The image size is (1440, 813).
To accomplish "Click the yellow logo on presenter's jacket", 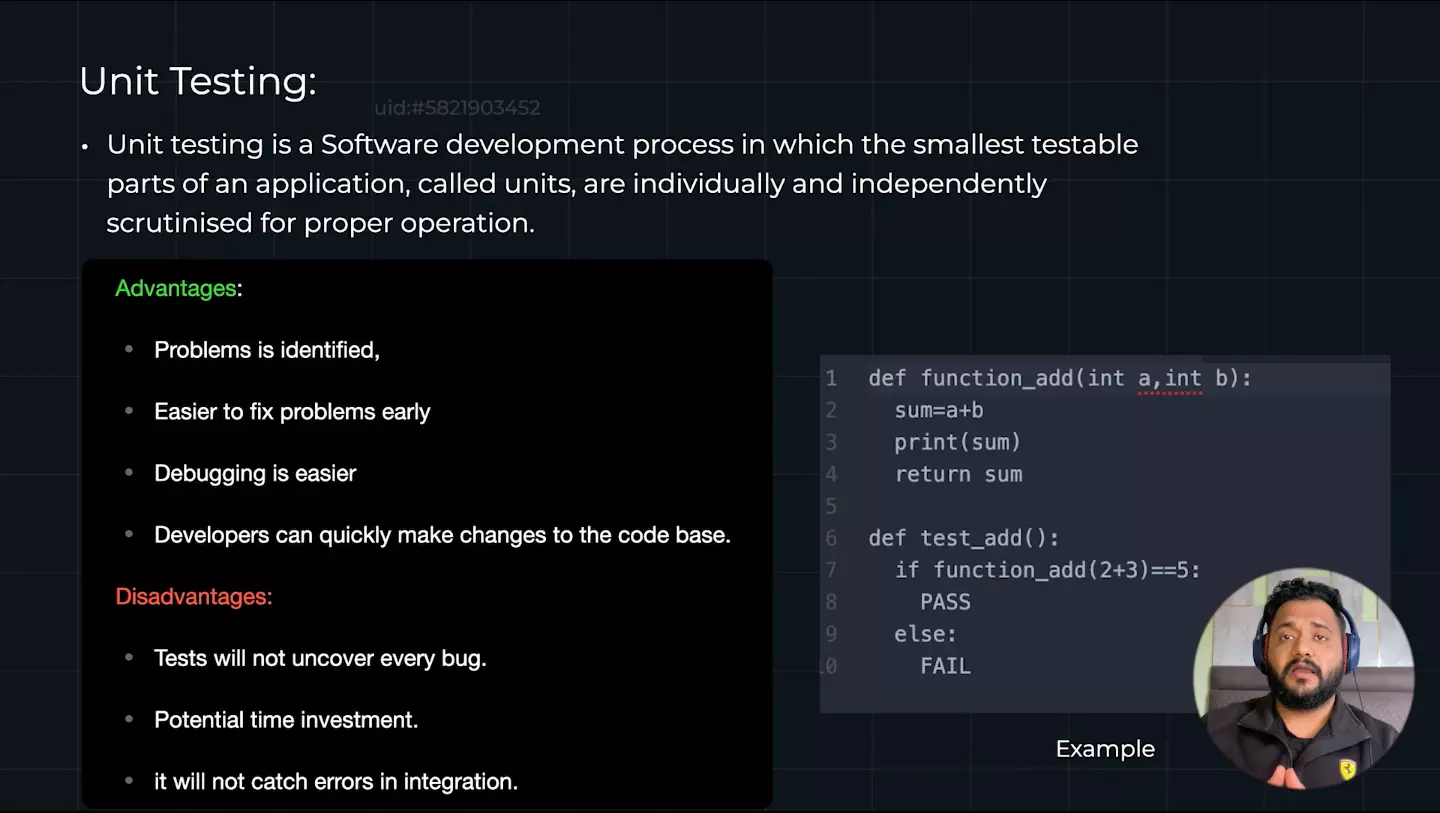I will click(x=1347, y=768).
